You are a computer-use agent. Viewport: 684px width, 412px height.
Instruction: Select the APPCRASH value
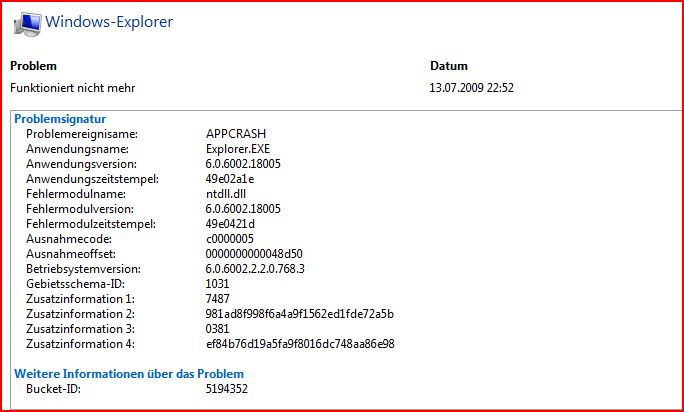point(236,134)
